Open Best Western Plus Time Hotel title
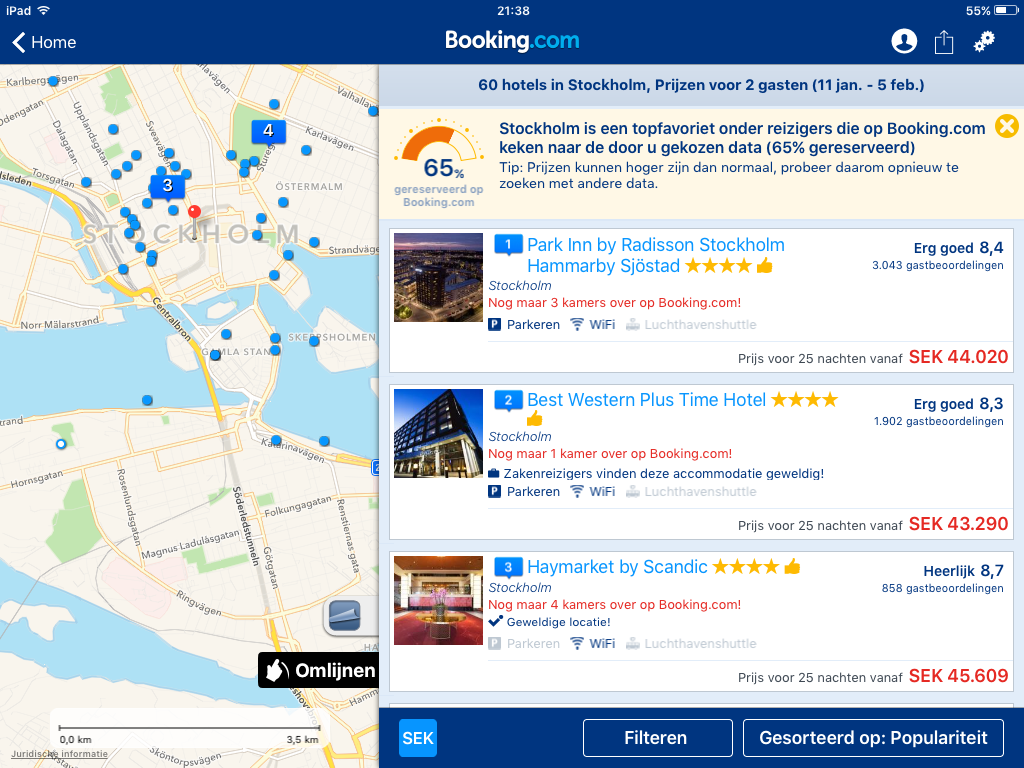This screenshot has width=1024, height=768. tap(646, 400)
